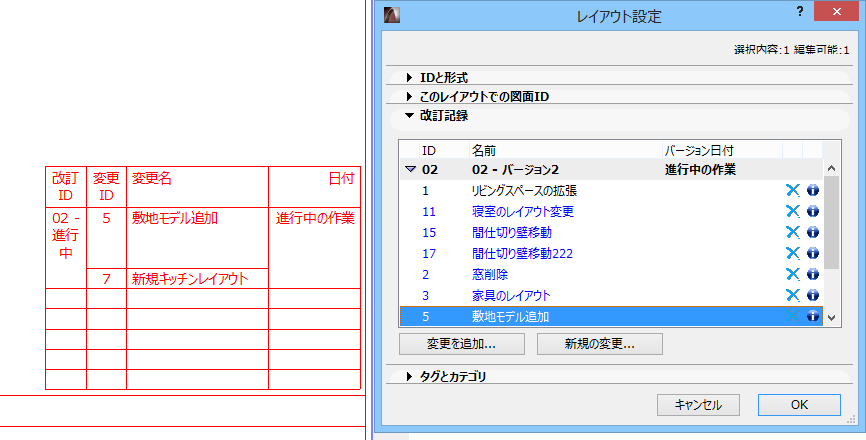Close the レイアウト設定 dialog
This screenshot has width=866, height=440.
pyautogui.click(x=836, y=12)
